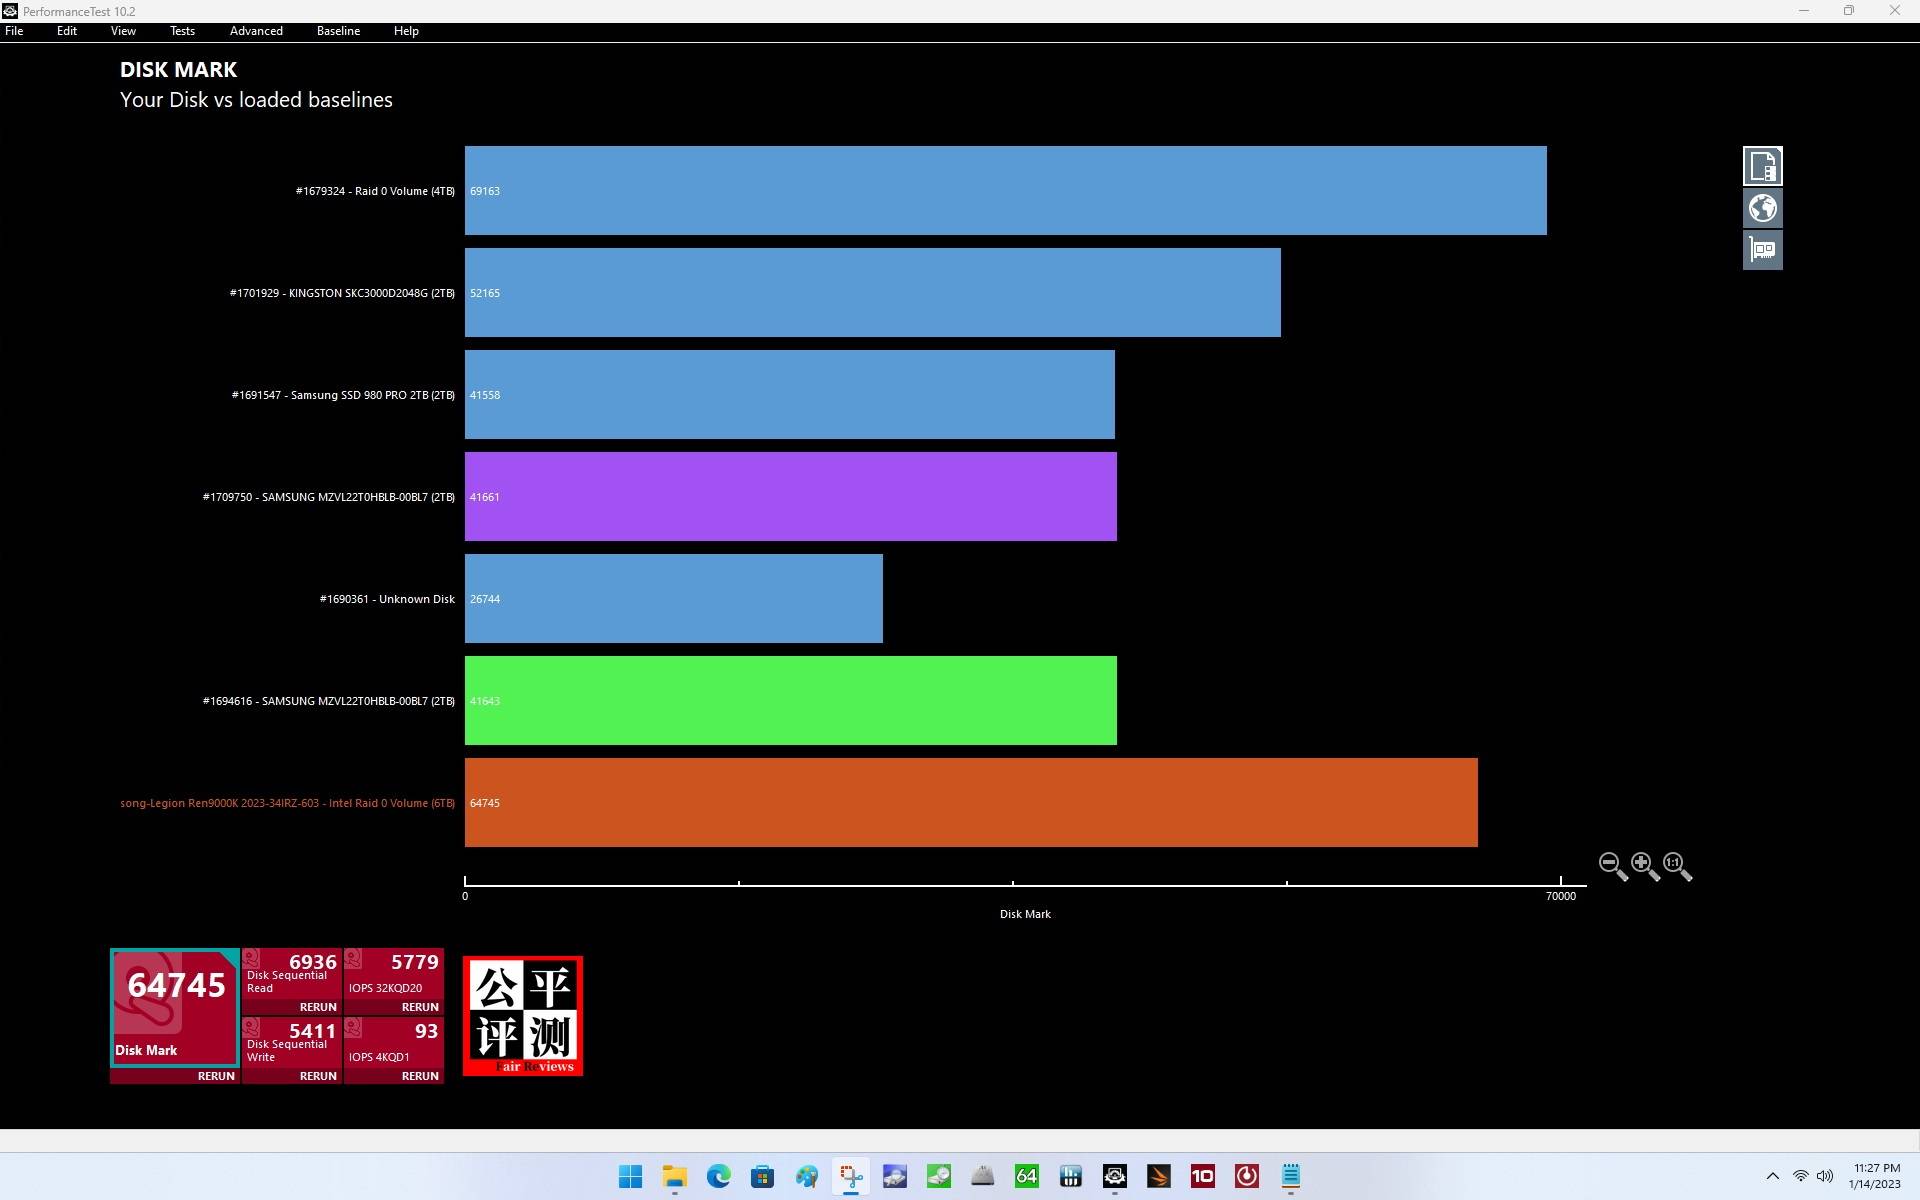Click the hardware card icon button
Screen dimensions: 1920x1200
1762,250
